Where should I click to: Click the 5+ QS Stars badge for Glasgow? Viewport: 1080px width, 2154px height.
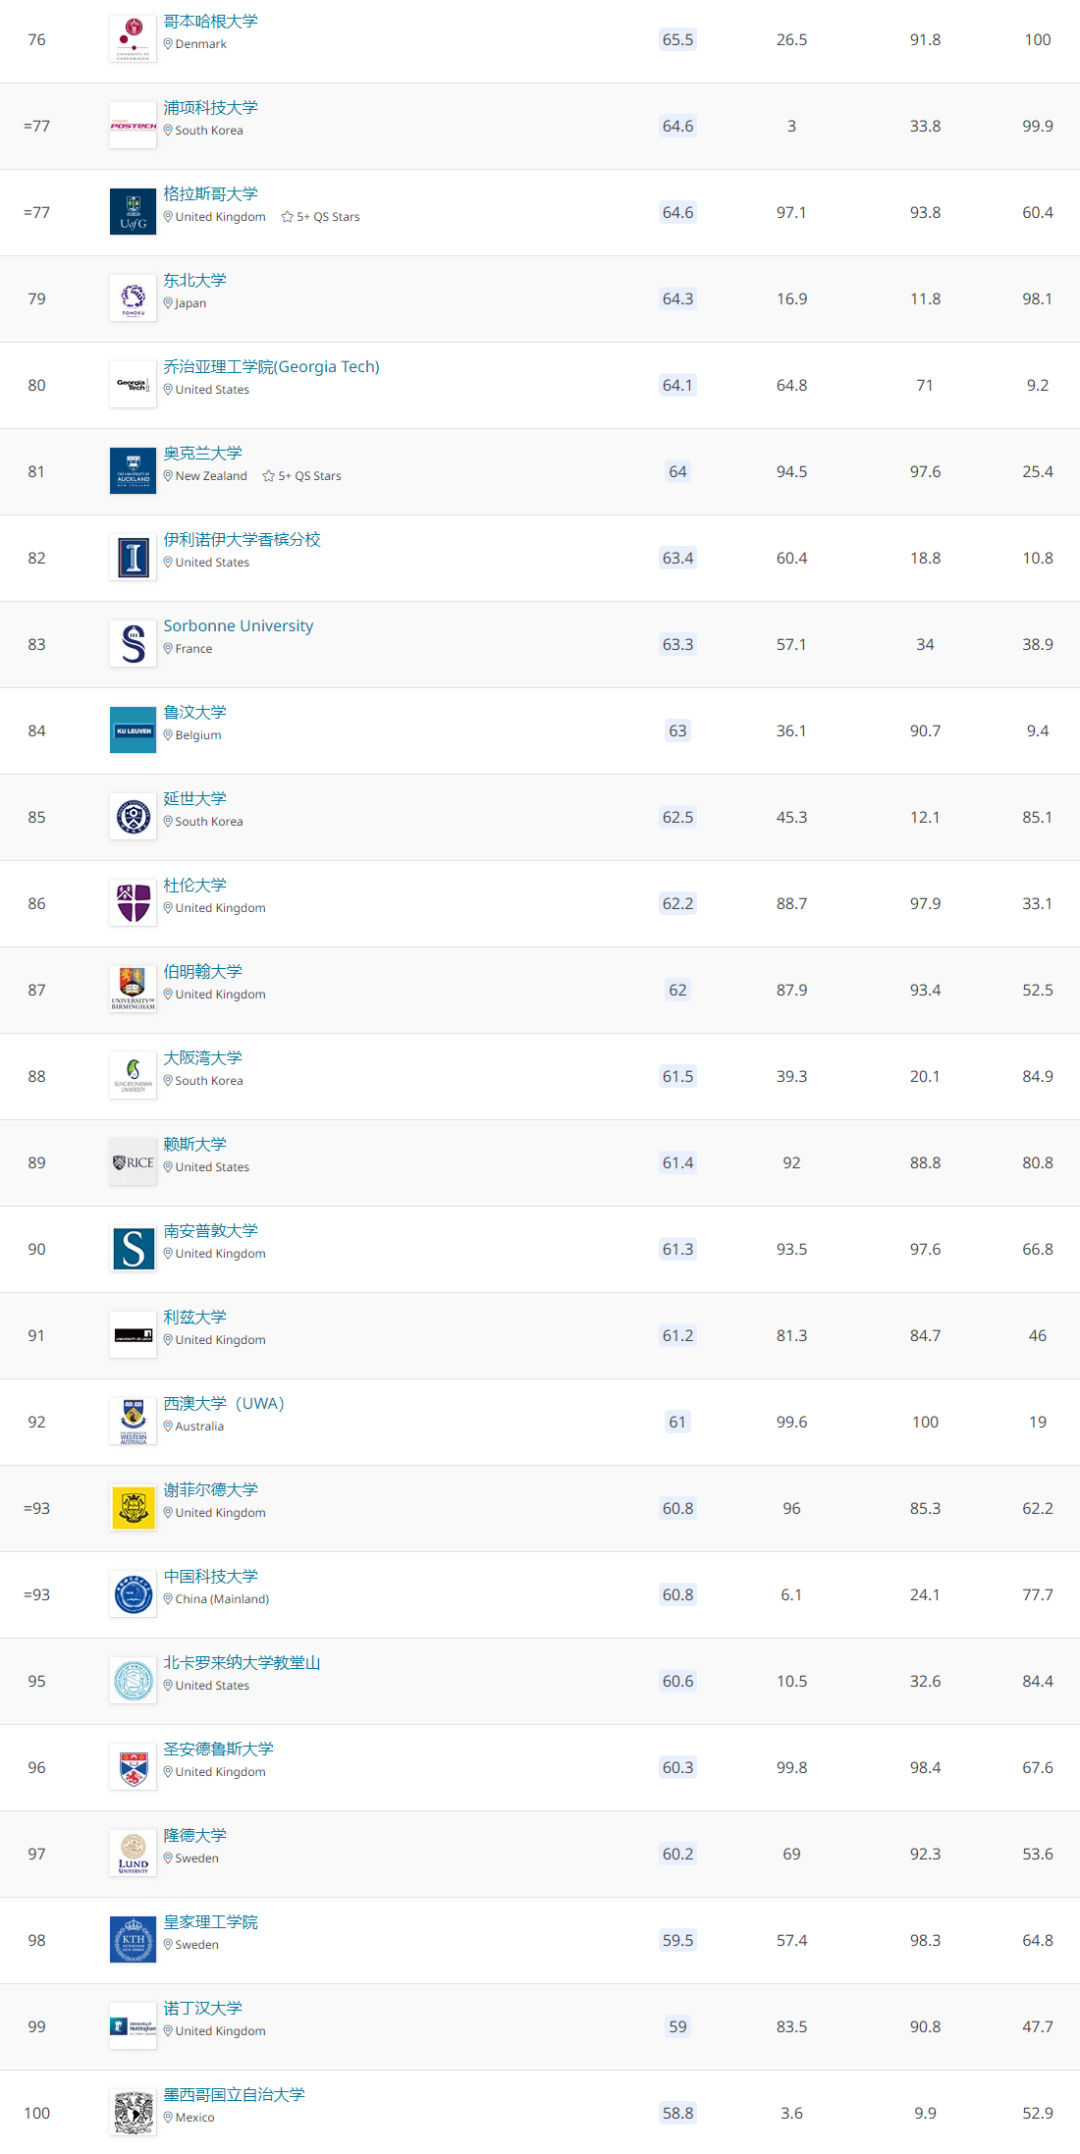pos(321,217)
